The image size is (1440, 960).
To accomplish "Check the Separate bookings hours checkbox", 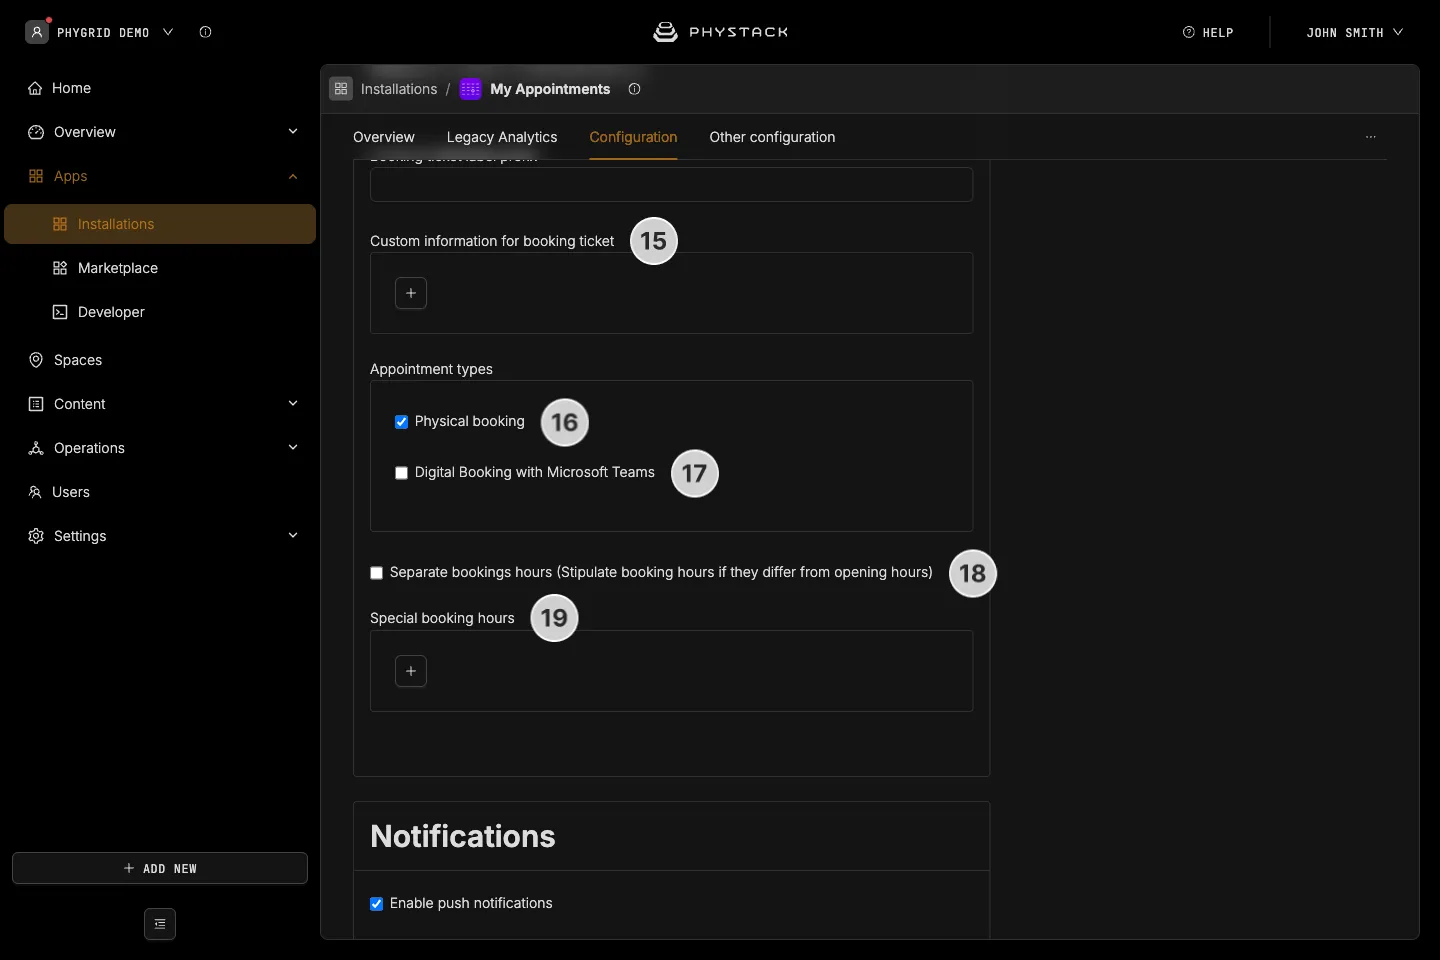I will pyautogui.click(x=376, y=573).
